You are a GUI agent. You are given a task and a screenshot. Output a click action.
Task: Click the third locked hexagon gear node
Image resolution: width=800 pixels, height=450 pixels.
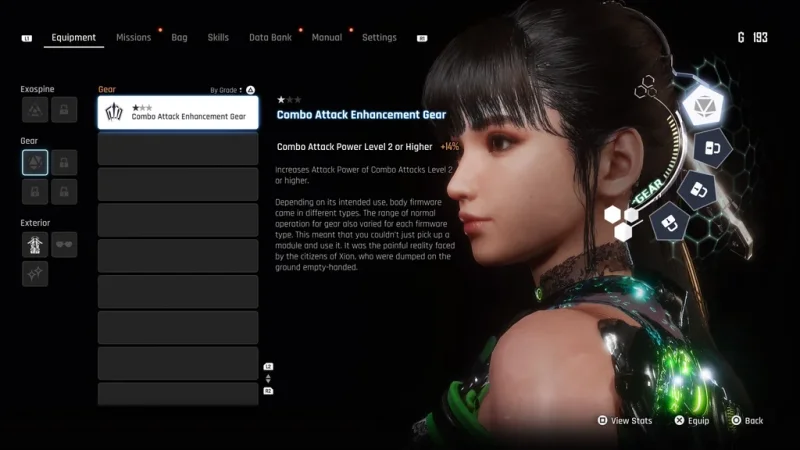point(697,190)
